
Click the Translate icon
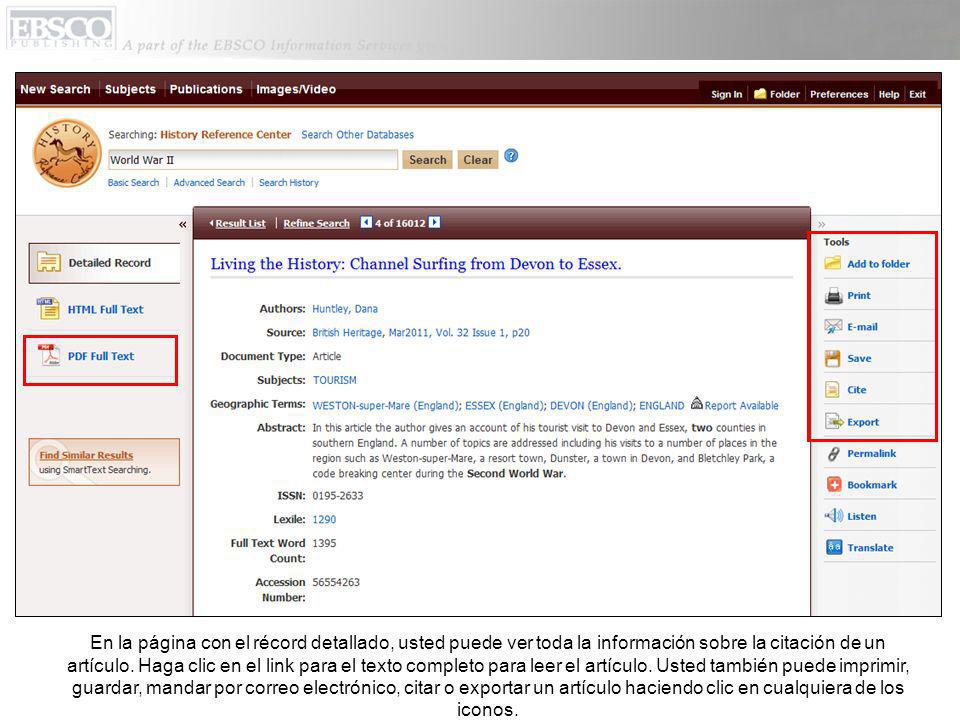click(834, 547)
